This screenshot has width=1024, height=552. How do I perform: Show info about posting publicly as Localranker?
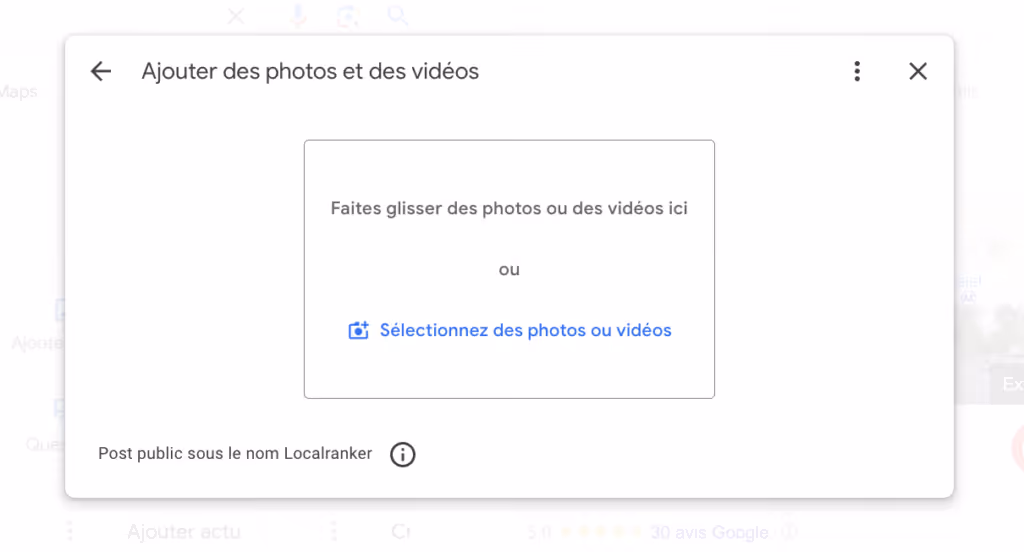402,454
